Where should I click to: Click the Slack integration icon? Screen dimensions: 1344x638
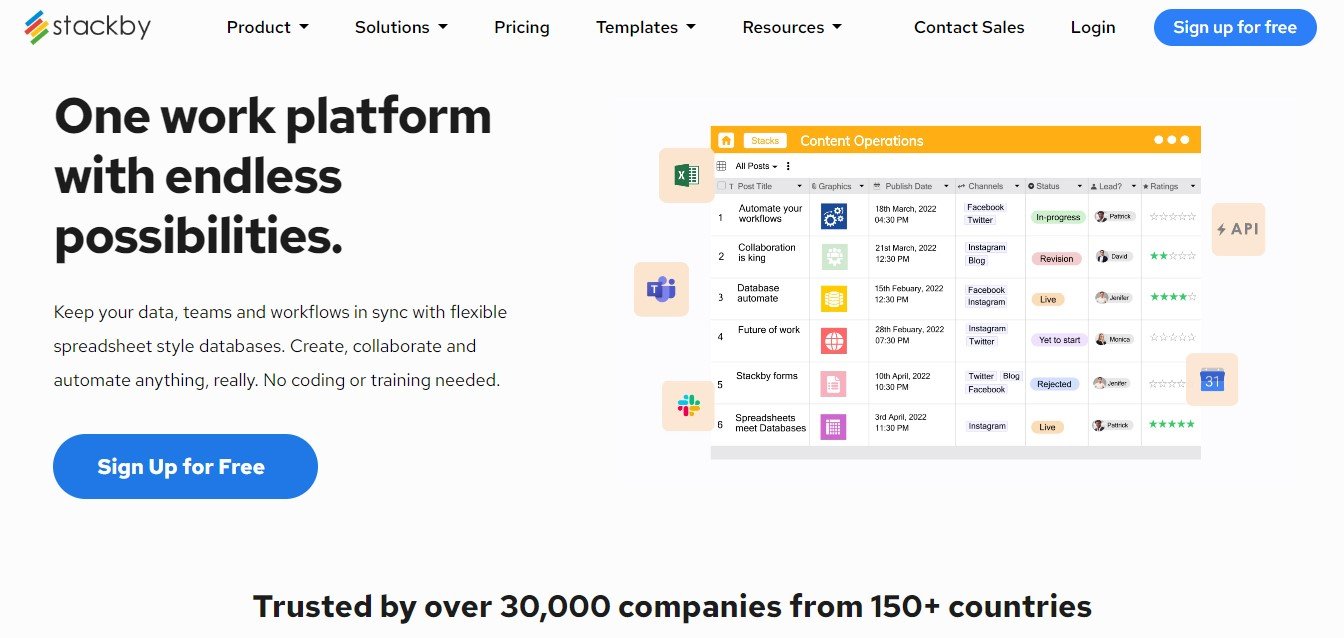(x=688, y=406)
